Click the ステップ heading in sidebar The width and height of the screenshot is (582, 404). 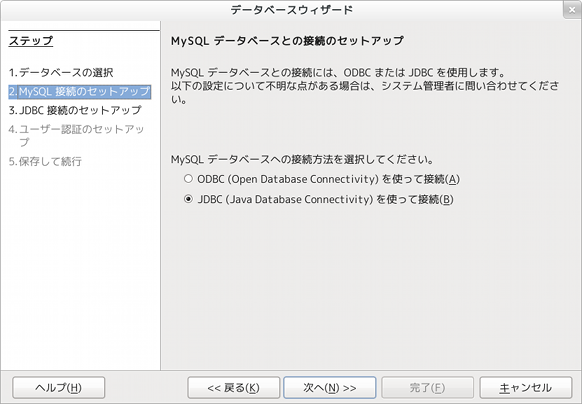click(x=31, y=40)
